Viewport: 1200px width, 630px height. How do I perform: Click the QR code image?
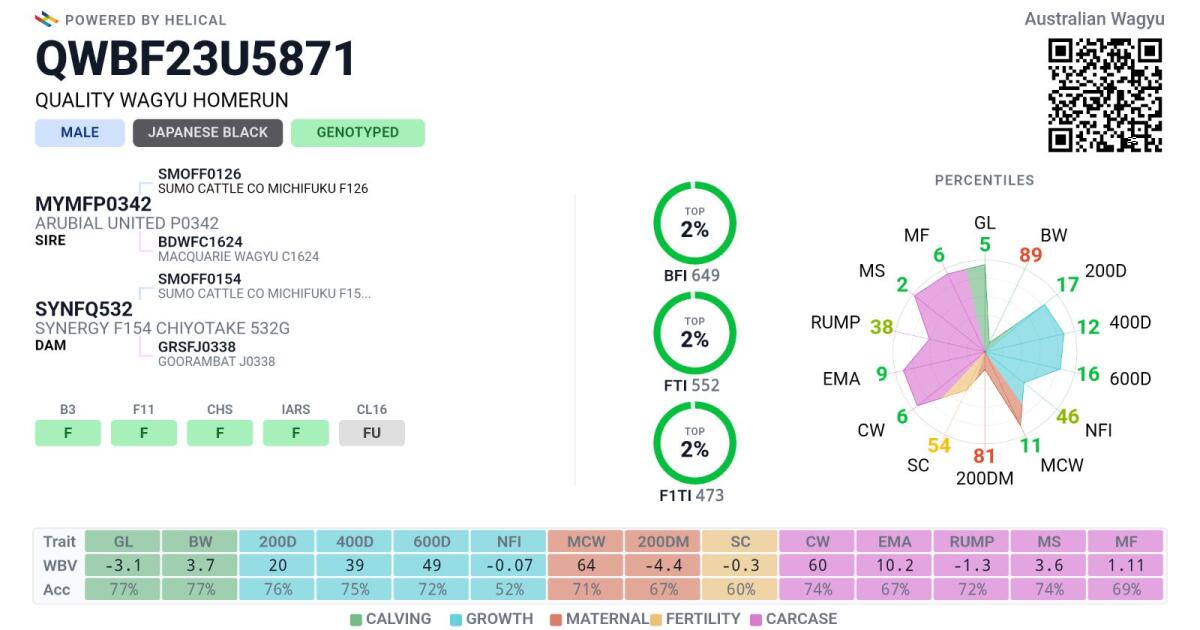1105,95
